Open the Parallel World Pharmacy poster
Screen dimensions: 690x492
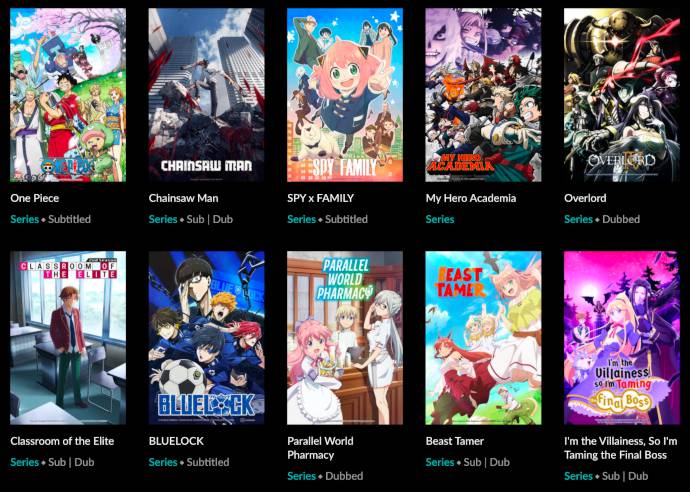(345, 338)
